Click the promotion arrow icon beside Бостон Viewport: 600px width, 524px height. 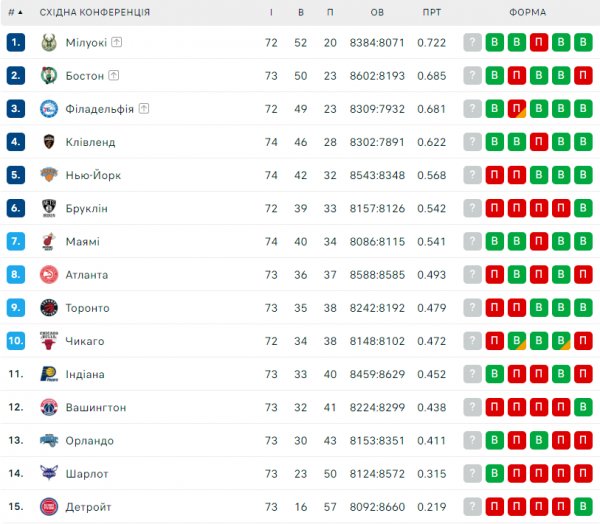pos(113,75)
